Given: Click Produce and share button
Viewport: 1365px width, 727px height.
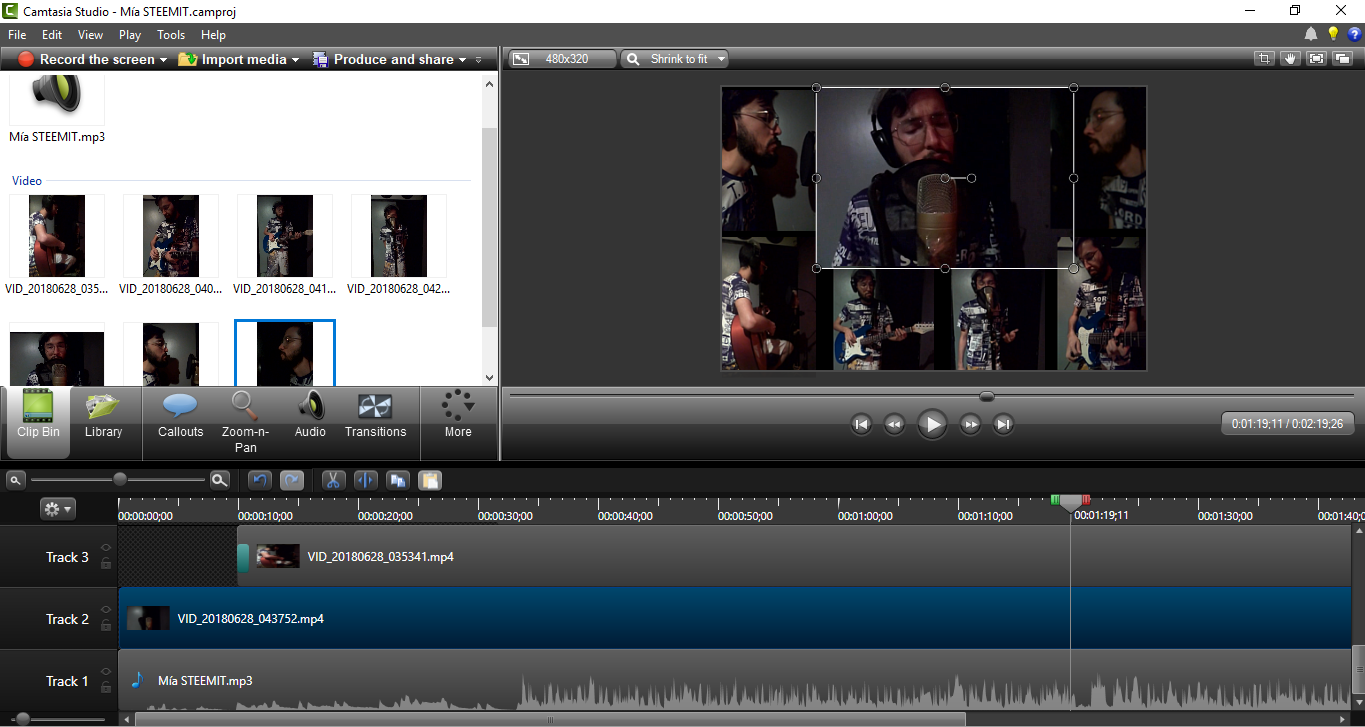Looking at the screenshot, I should click(x=384, y=60).
